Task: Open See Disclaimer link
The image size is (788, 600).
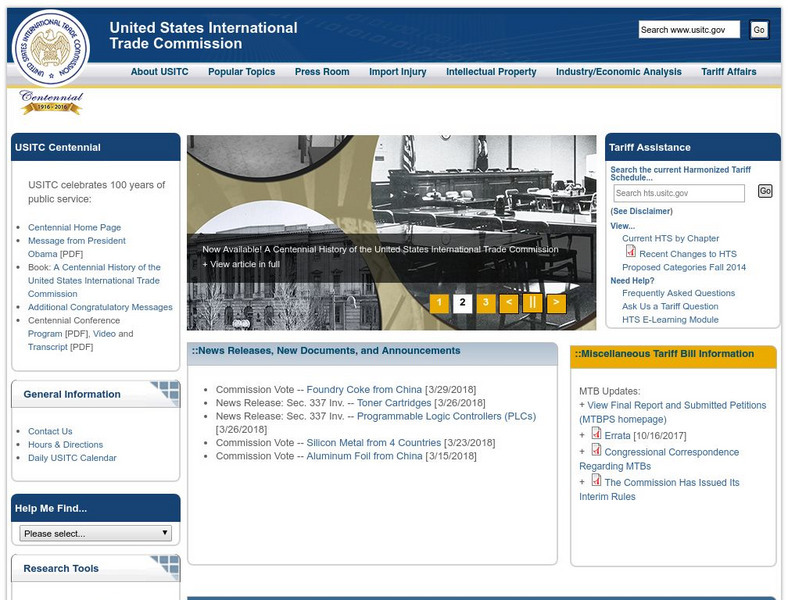Action: (641, 211)
